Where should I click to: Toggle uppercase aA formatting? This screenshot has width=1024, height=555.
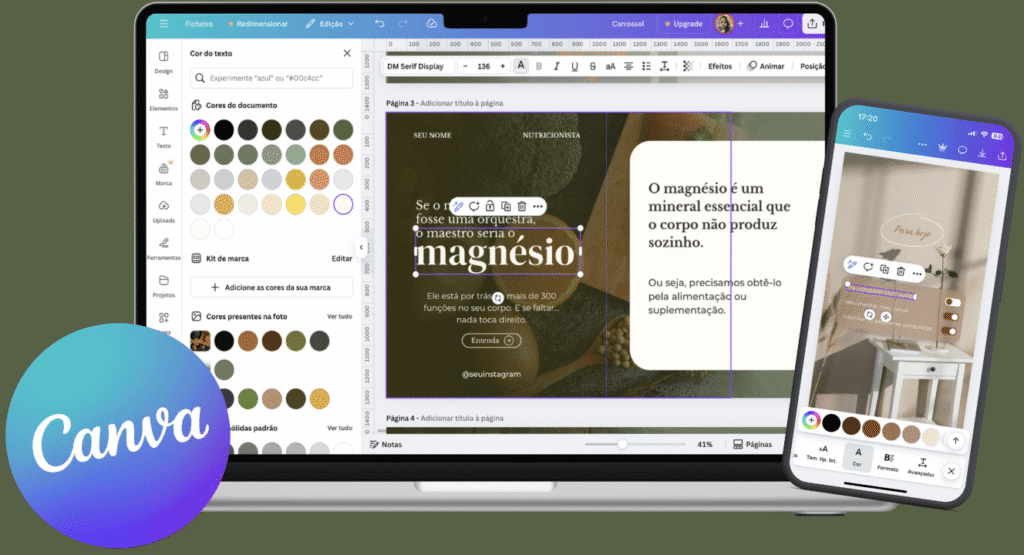[611, 66]
